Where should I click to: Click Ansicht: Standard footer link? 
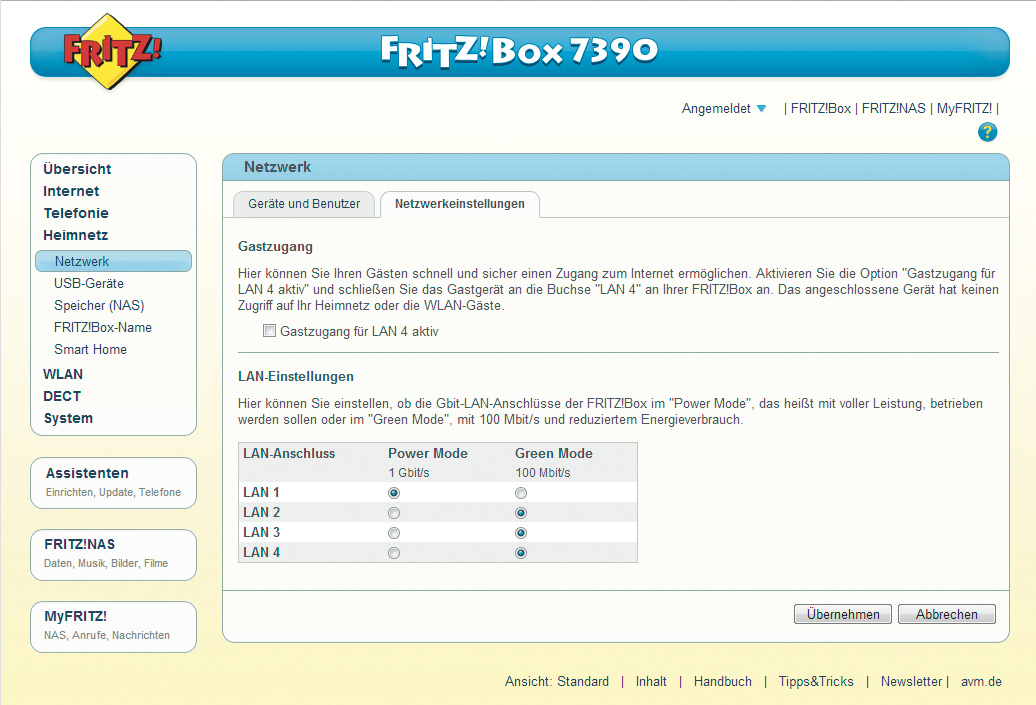coord(557,681)
